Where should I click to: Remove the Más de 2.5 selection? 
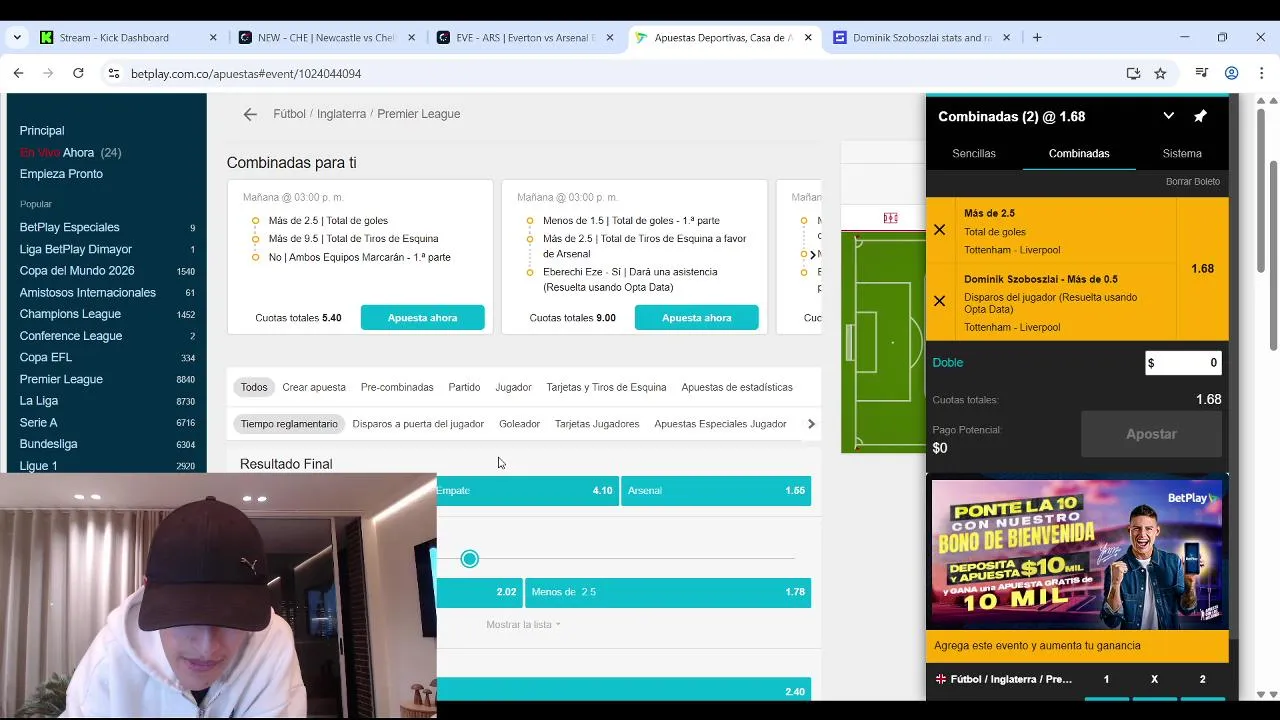click(x=939, y=230)
